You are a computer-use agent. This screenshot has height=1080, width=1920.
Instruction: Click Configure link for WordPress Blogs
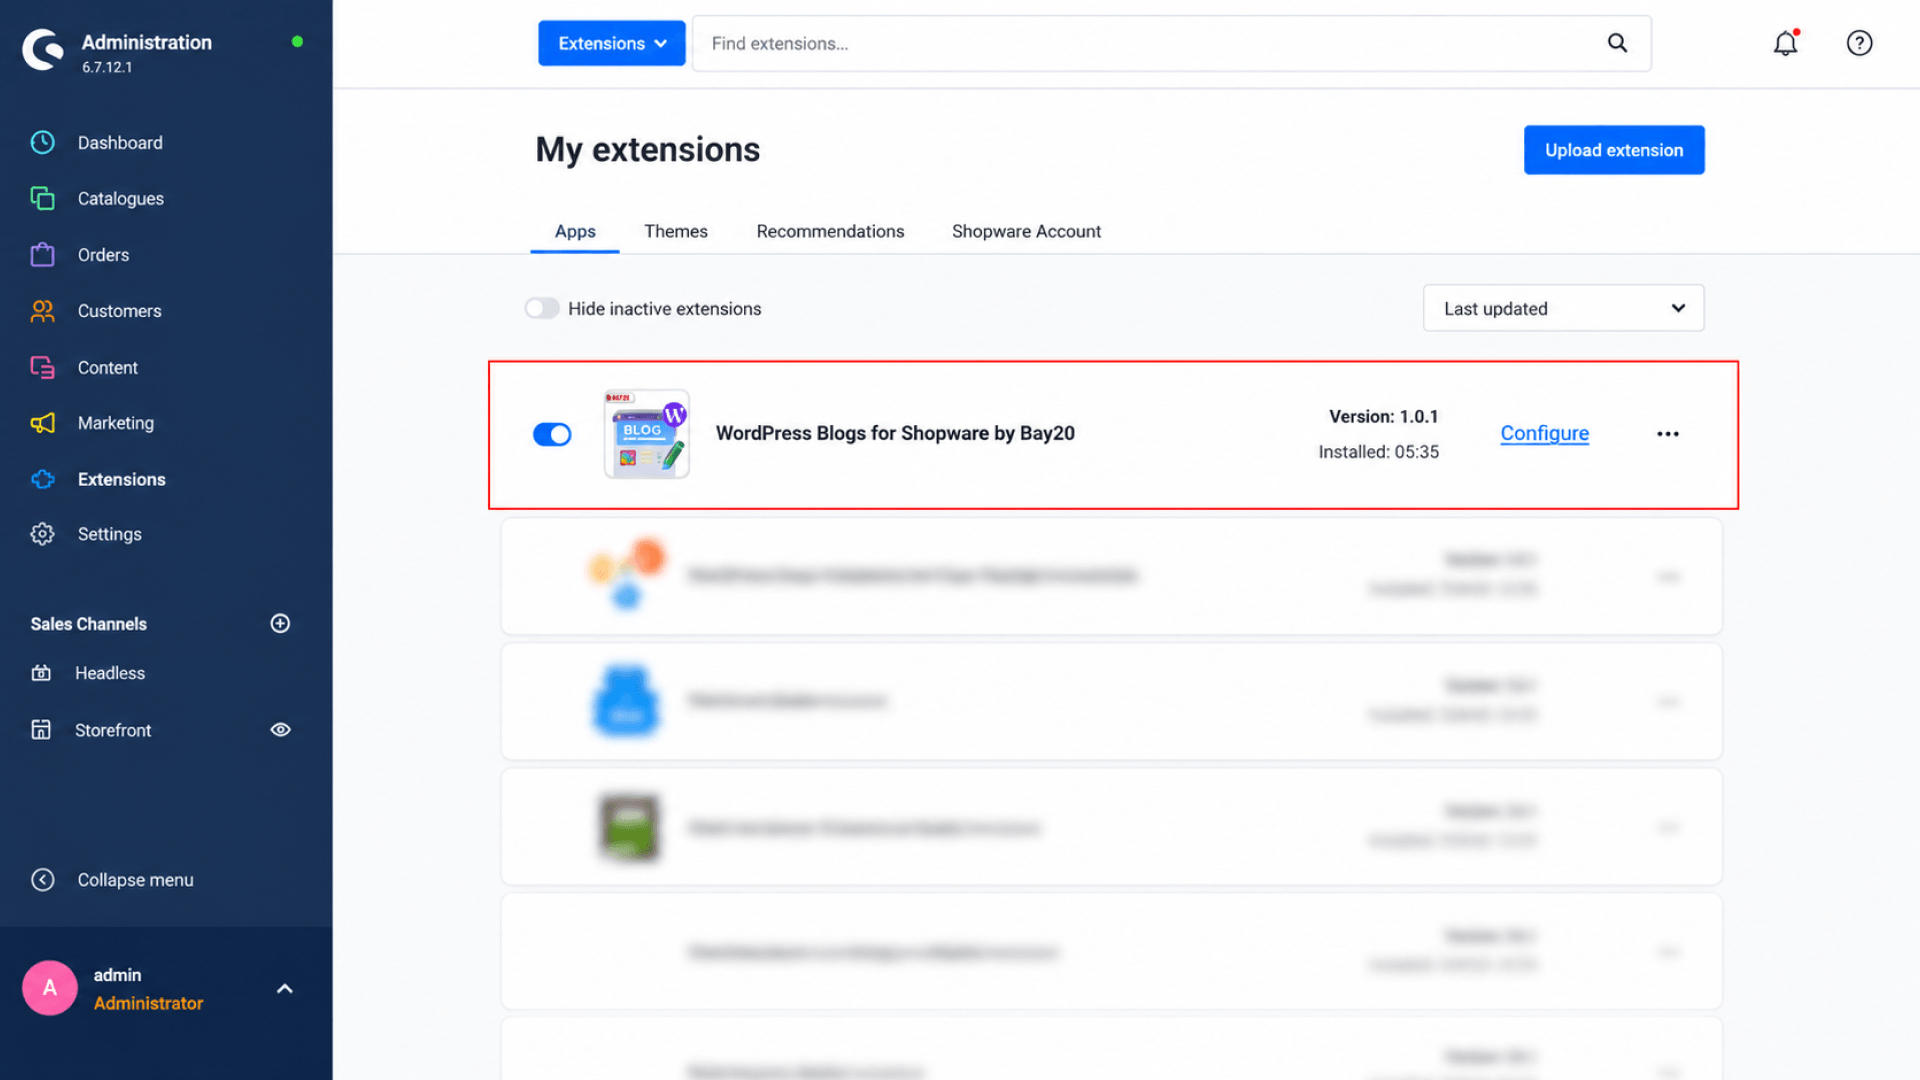[1544, 433]
